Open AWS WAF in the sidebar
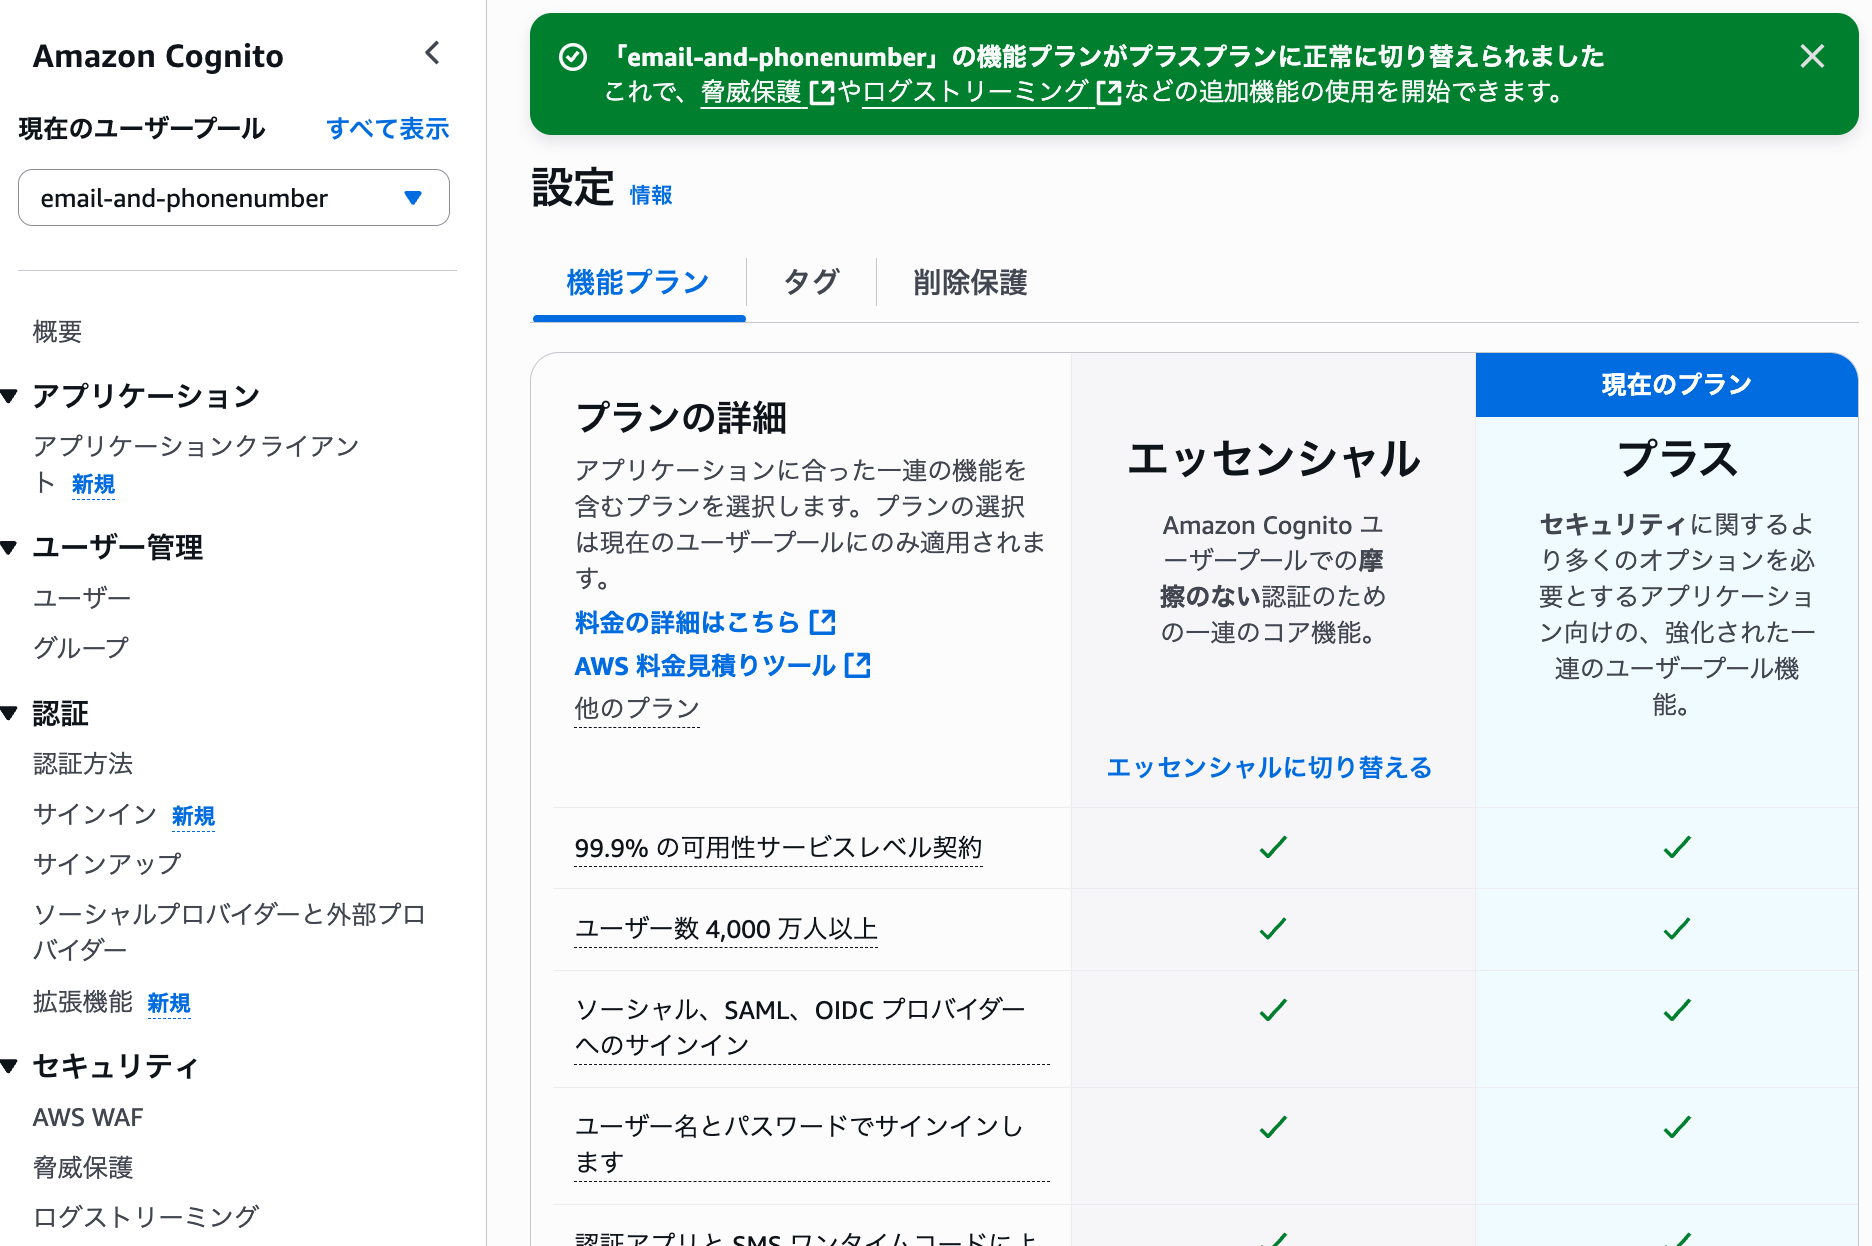The image size is (1872, 1246). click(88, 1117)
